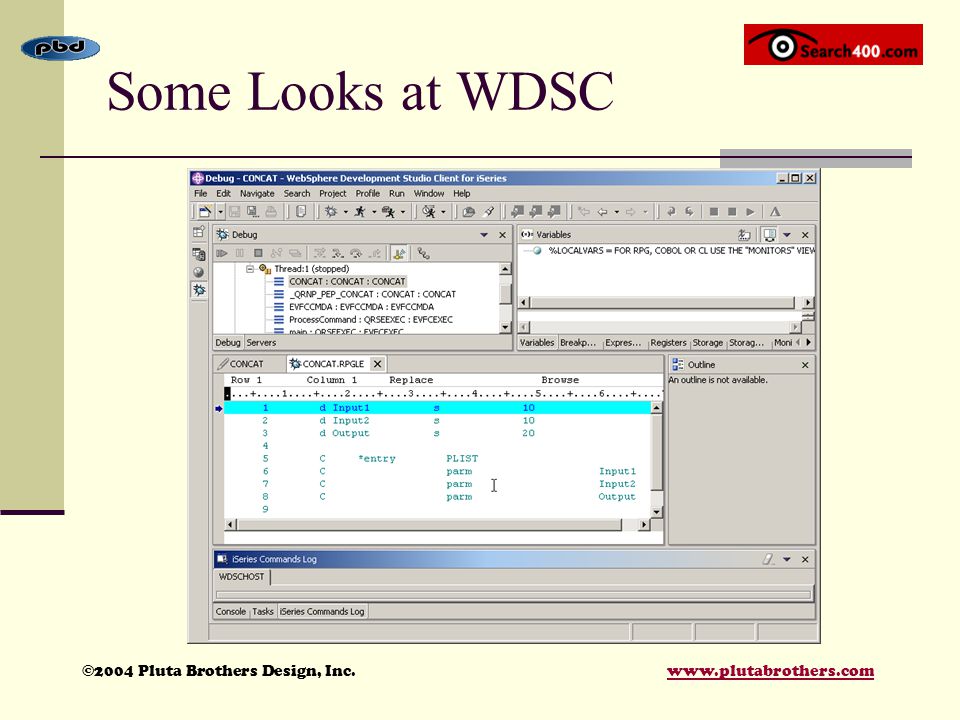Click the Run running-man toolbar icon
The width and height of the screenshot is (960, 720).
tap(360, 212)
